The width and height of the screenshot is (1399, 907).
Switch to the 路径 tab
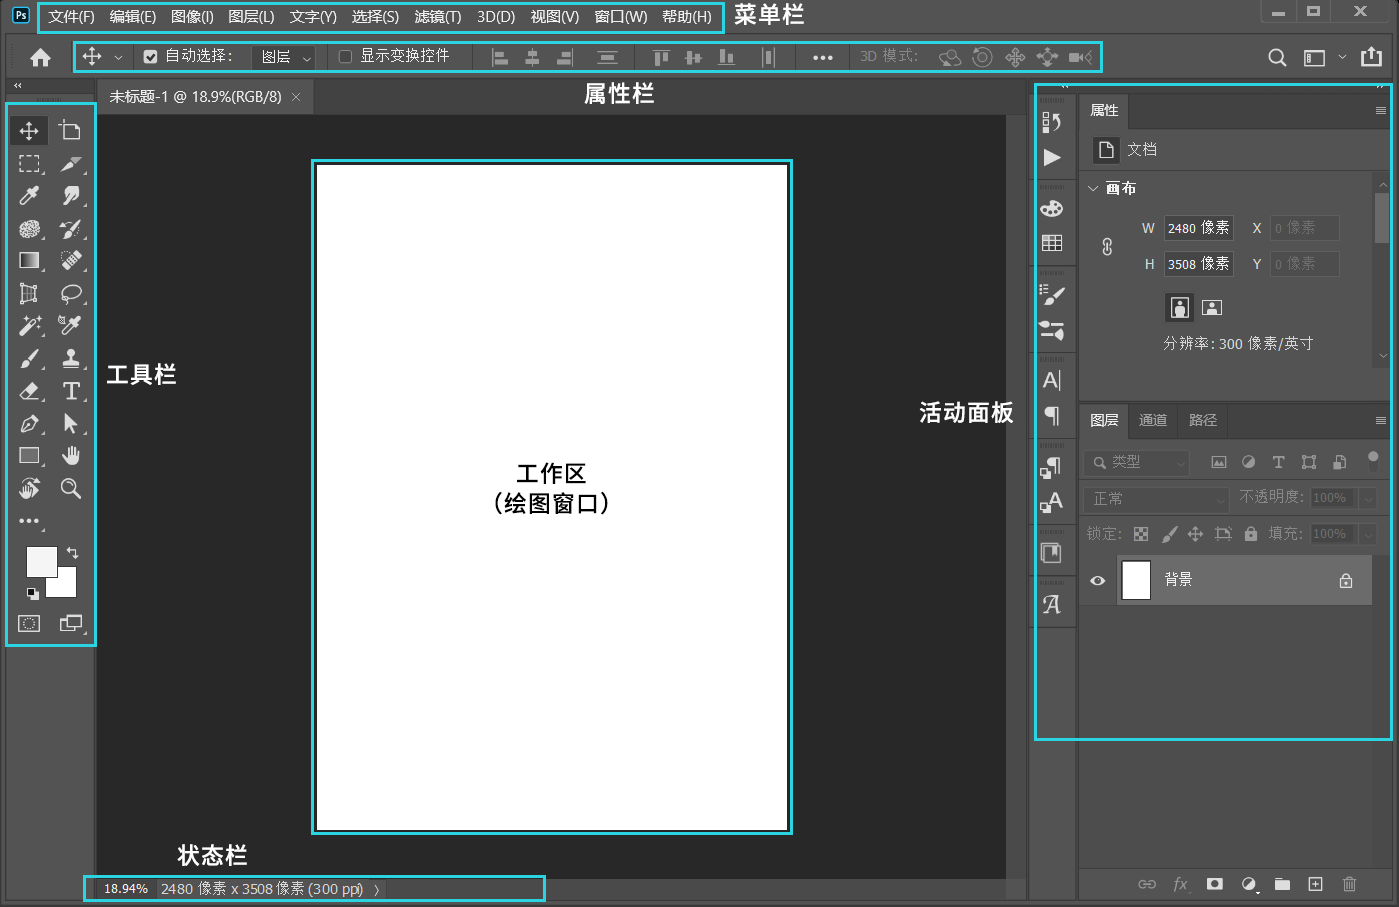pyautogui.click(x=1203, y=420)
